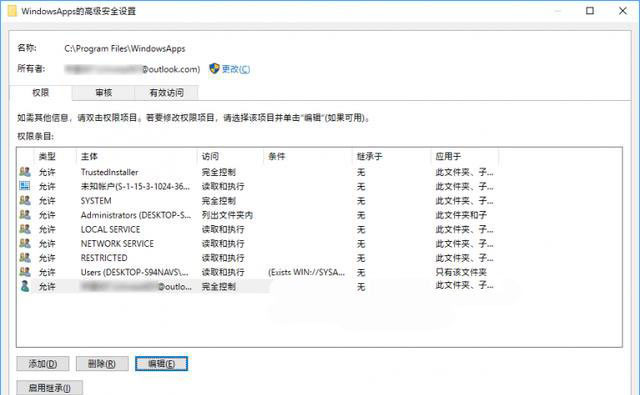Click the 启用继承(I) button
Viewport: 640px width, 395px height.
click(49, 388)
